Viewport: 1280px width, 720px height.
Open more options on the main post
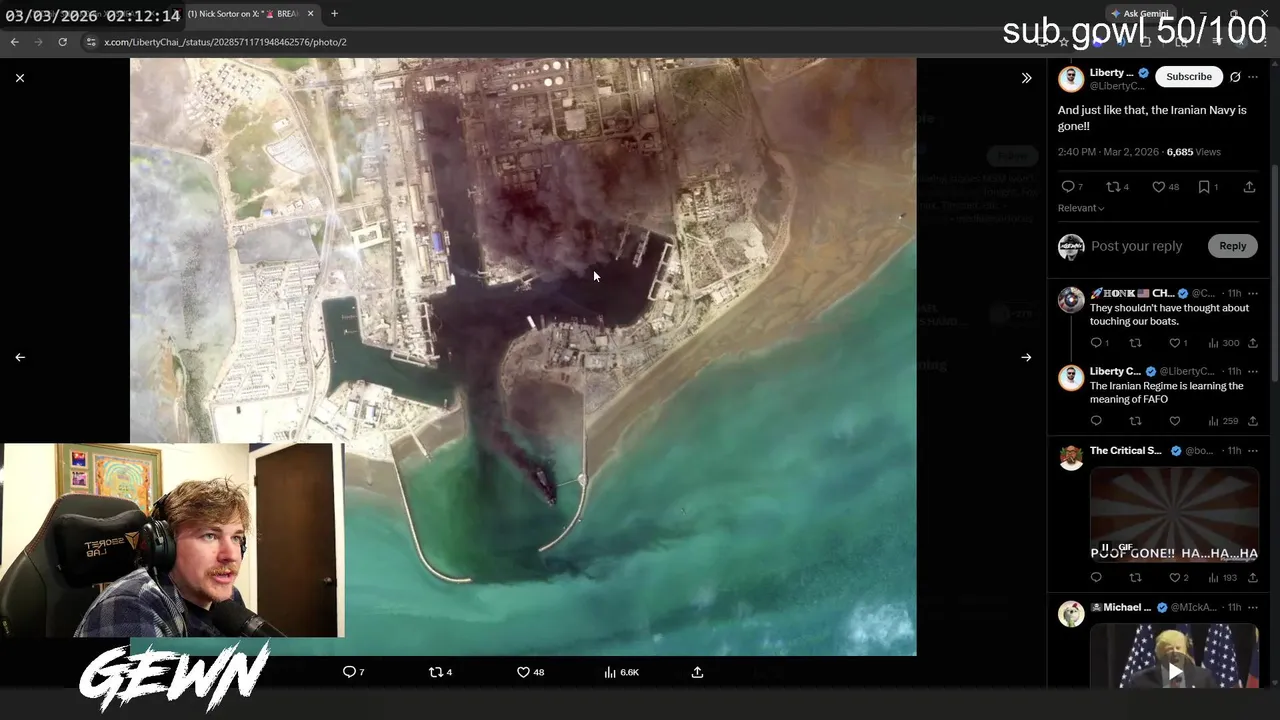coord(1253,77)
